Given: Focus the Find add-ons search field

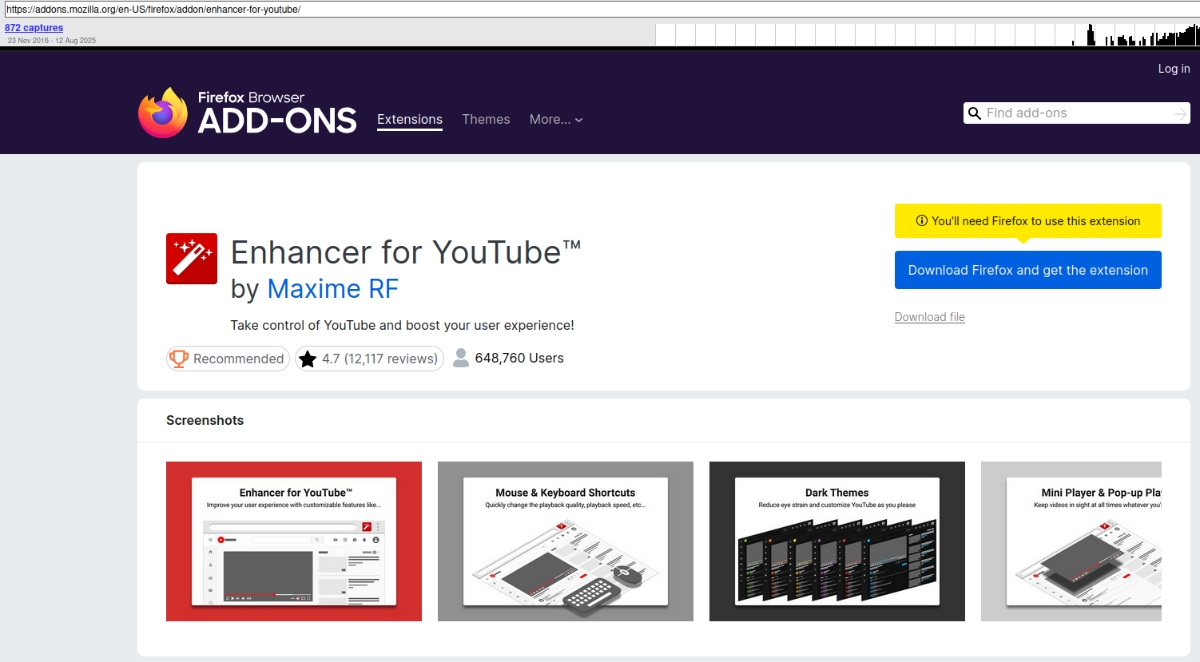Looking at the screenshot, I should [x=1076, y=113].
